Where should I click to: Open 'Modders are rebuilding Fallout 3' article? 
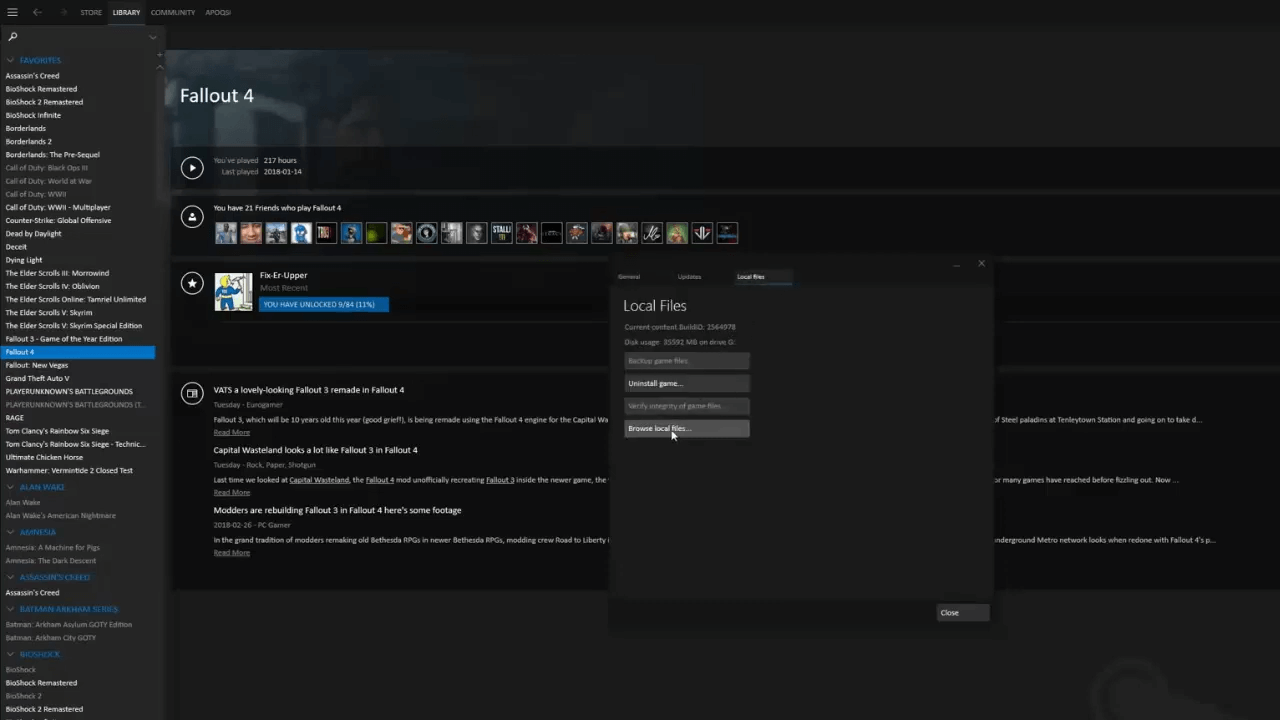click(337, 510)
